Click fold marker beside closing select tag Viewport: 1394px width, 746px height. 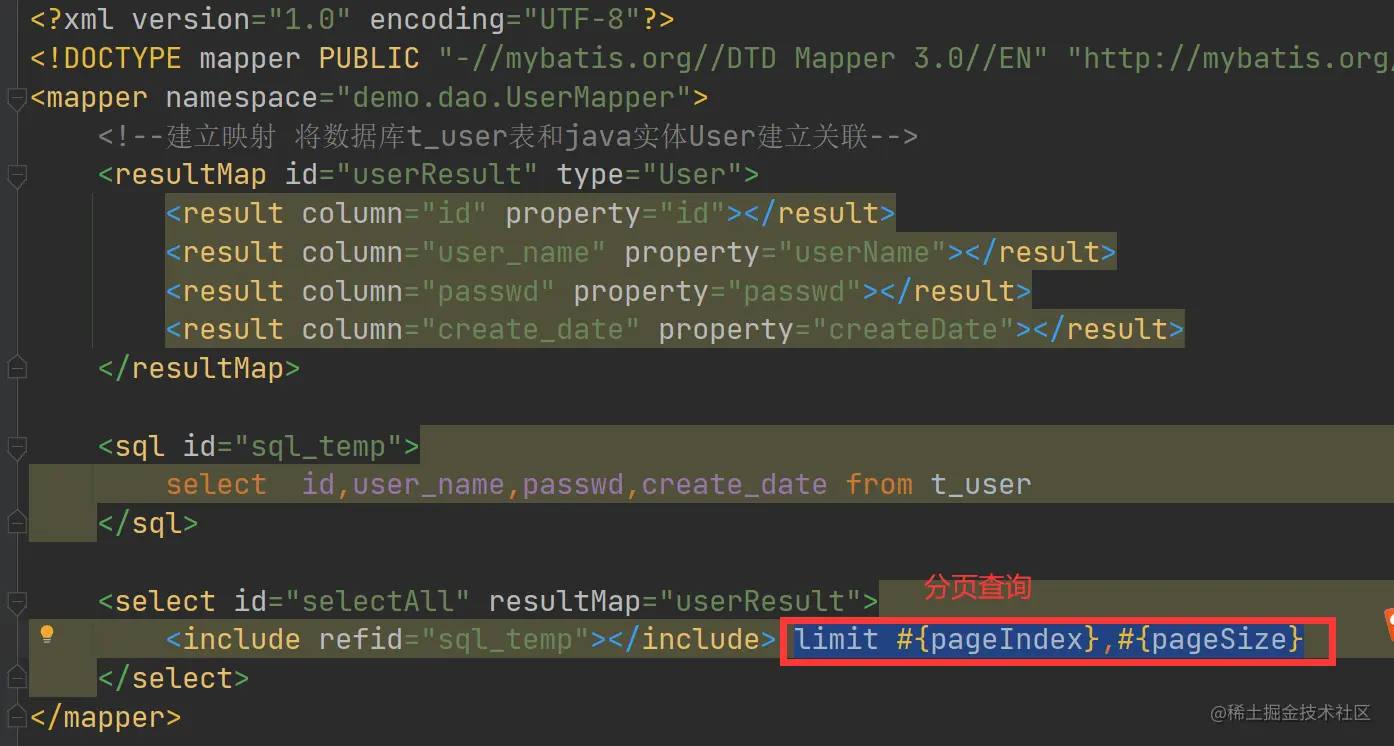pyautogui.click(x=15, y=679)
